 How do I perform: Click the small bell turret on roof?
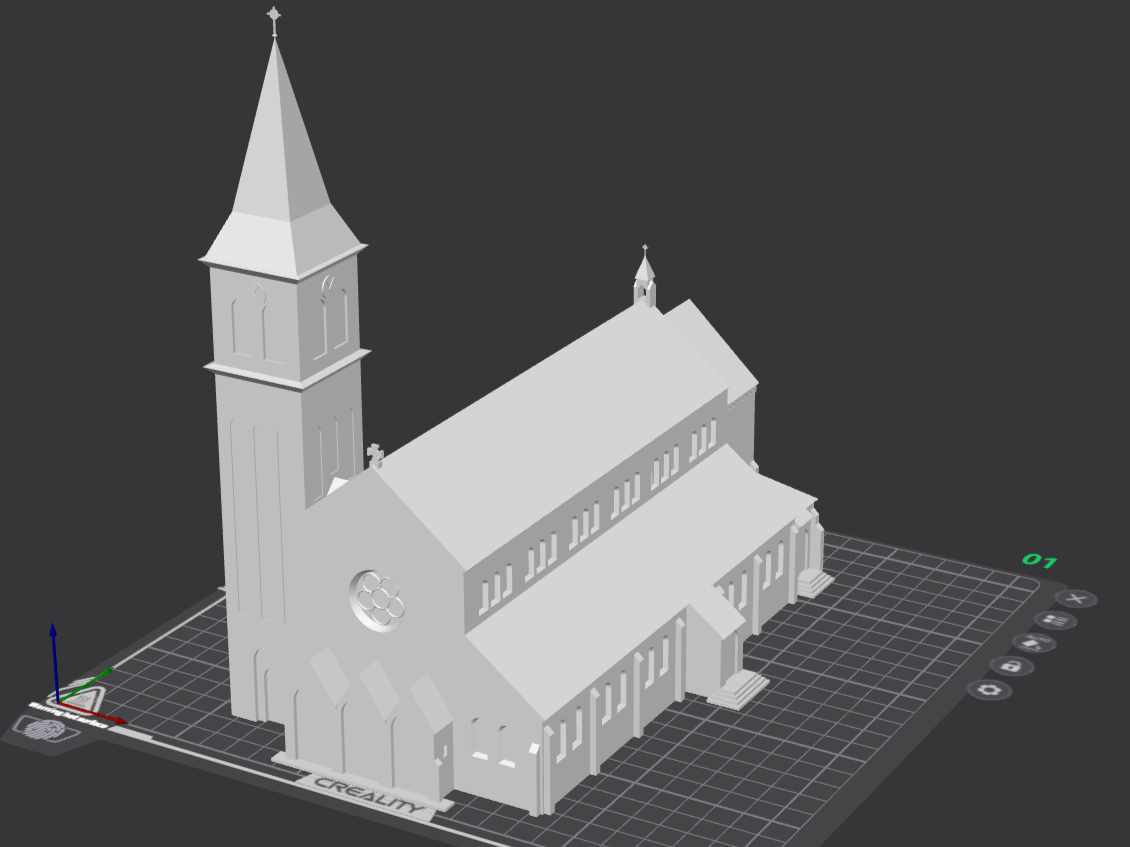click(x=645, y=278)
